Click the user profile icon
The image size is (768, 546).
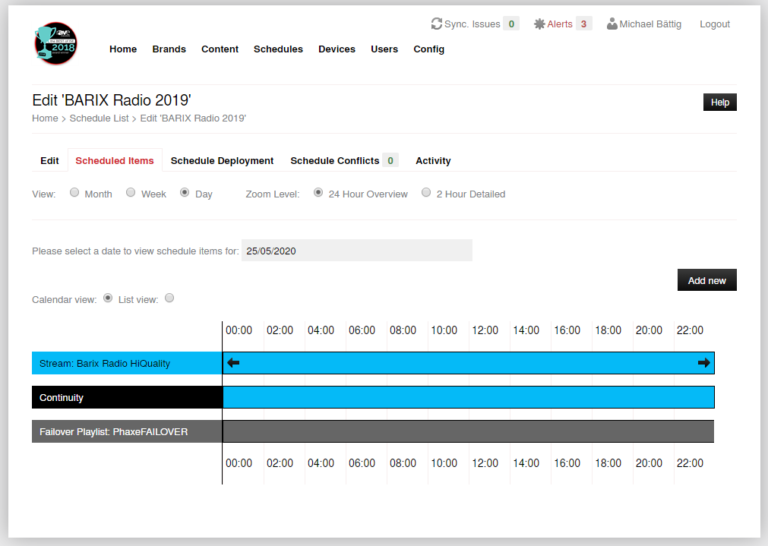(x=612, y=24)
